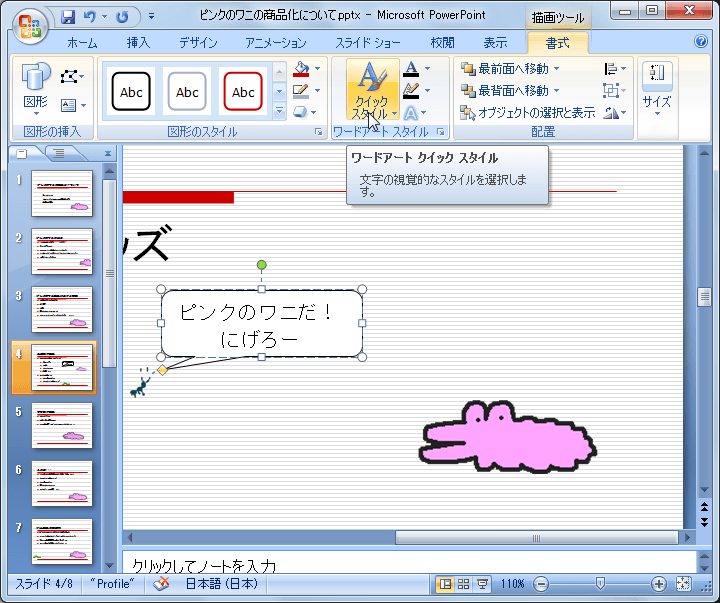Click the edit shape icon
720x603 pixels.
pyautogui.click(x=69, y=76)
